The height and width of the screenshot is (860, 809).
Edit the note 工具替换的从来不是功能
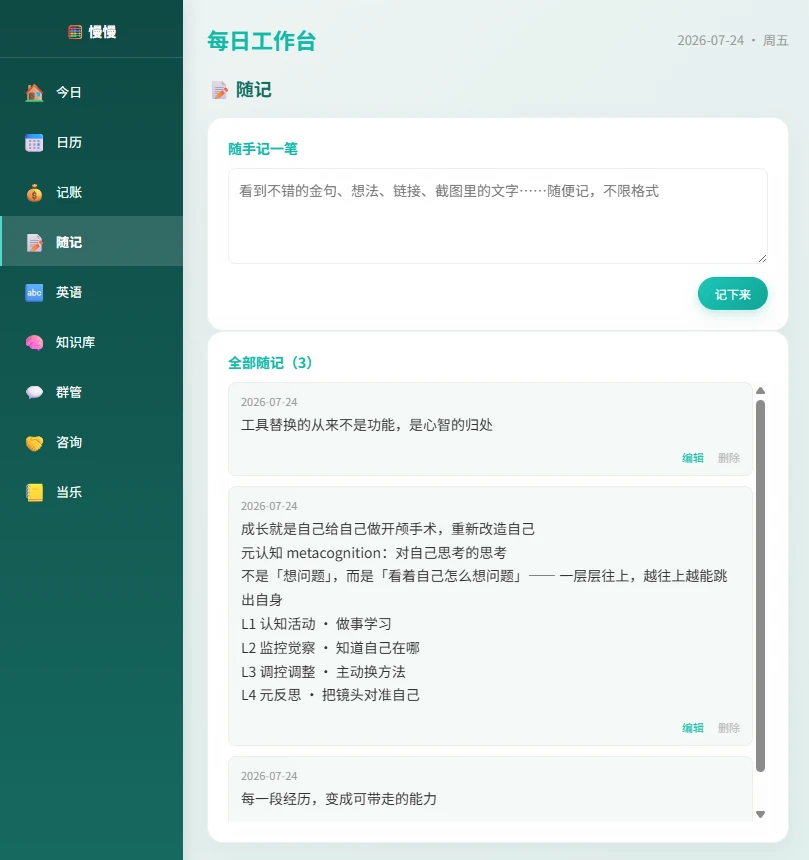click(693, 458)
